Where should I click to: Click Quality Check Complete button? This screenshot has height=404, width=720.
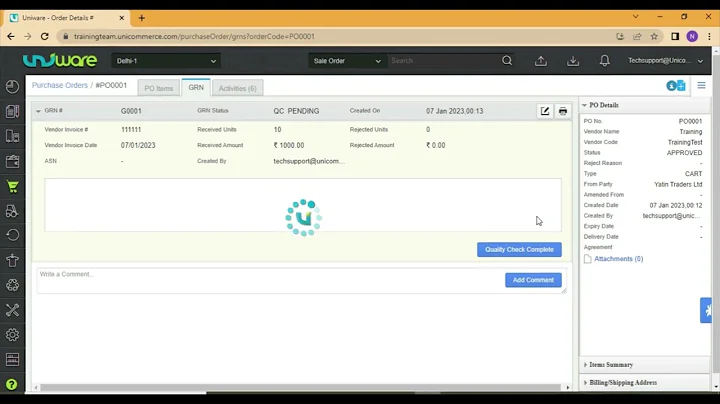pos(519,249)
